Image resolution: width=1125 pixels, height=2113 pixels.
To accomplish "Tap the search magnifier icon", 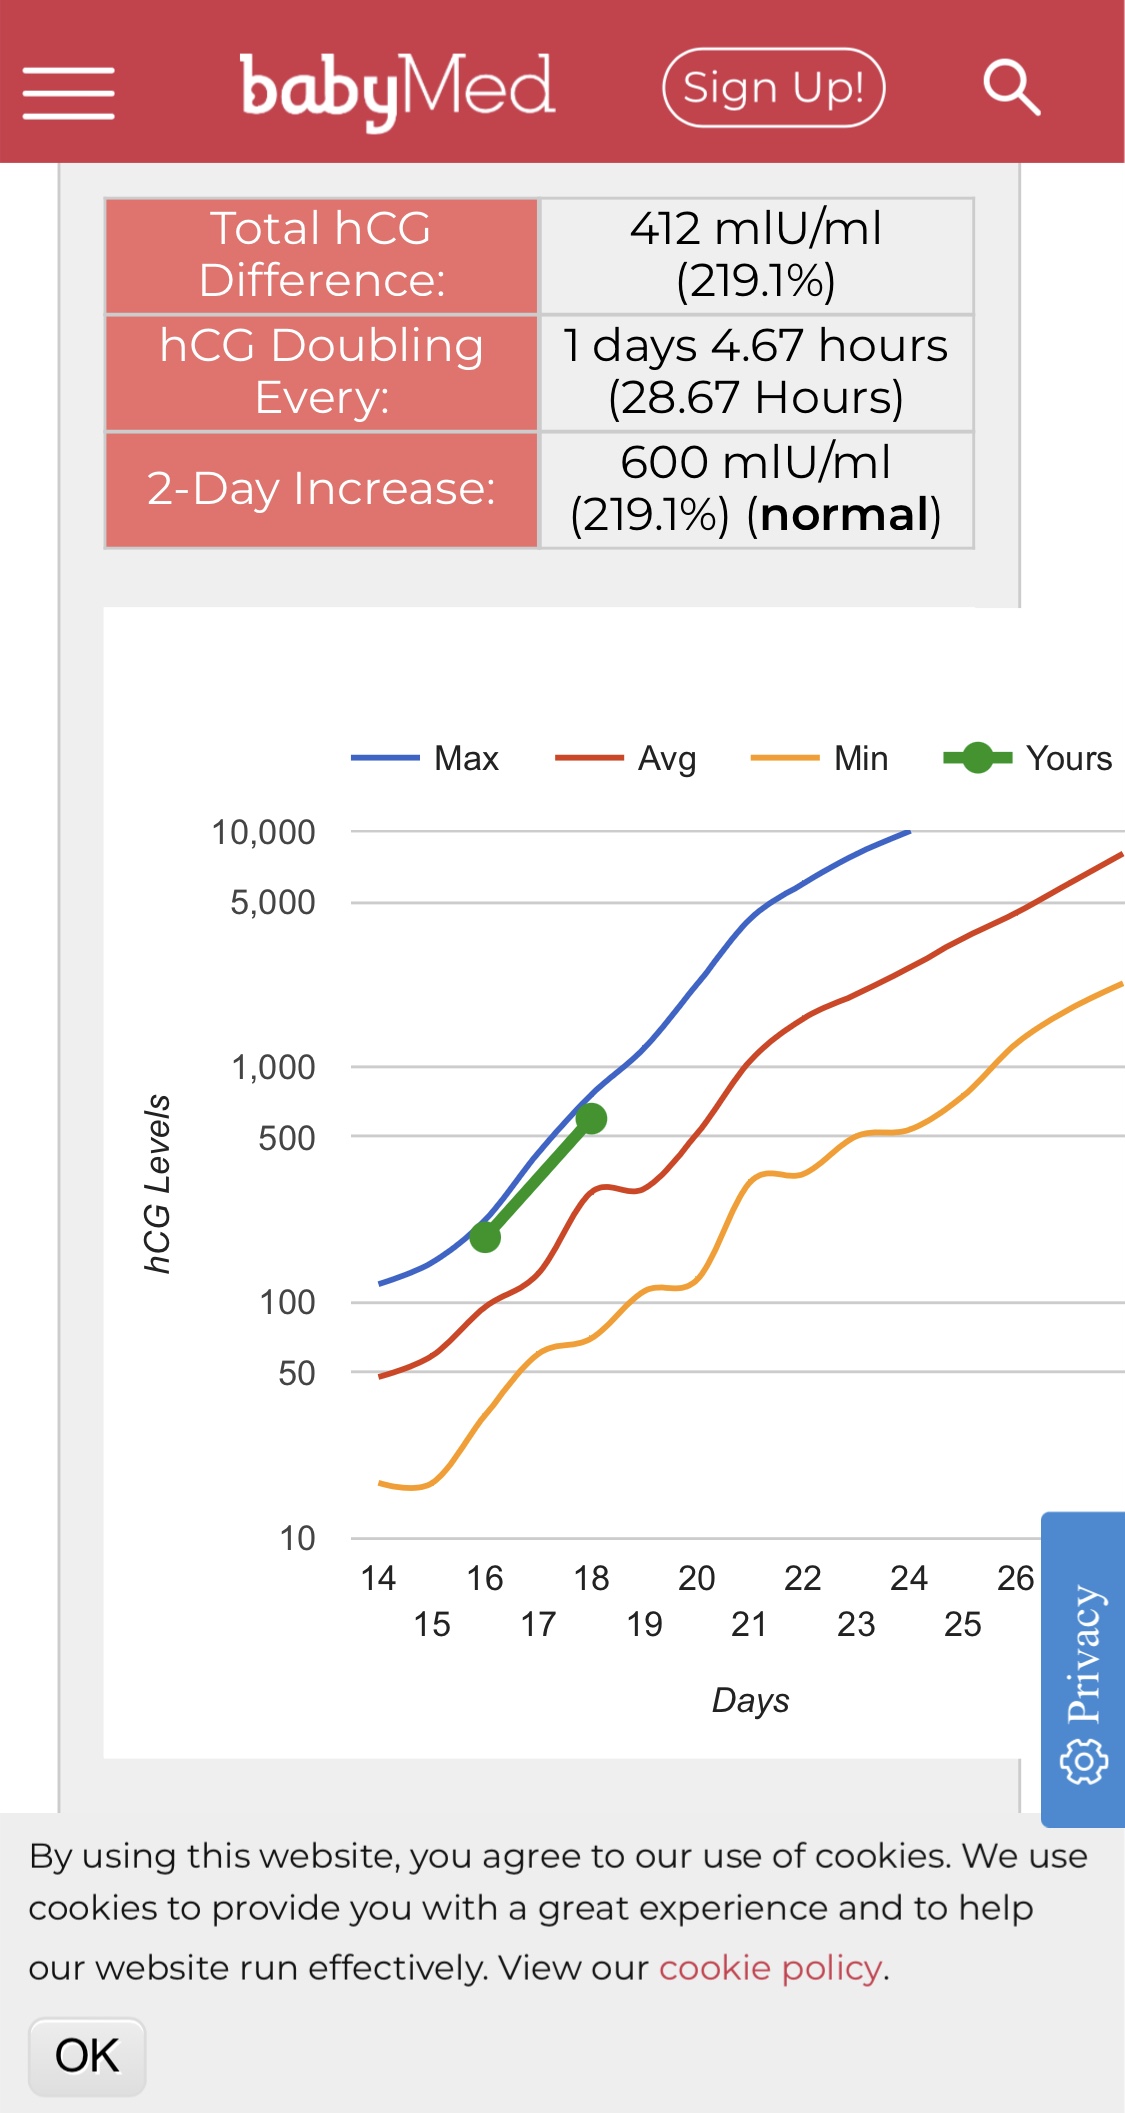I will pos(1011,88).
